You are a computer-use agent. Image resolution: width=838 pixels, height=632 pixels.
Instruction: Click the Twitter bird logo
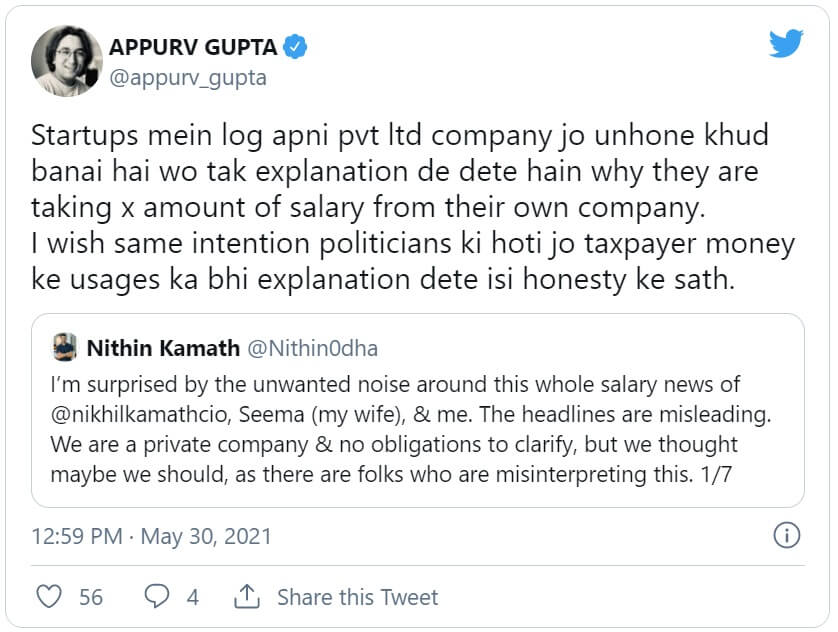click(x=786, y=43)
